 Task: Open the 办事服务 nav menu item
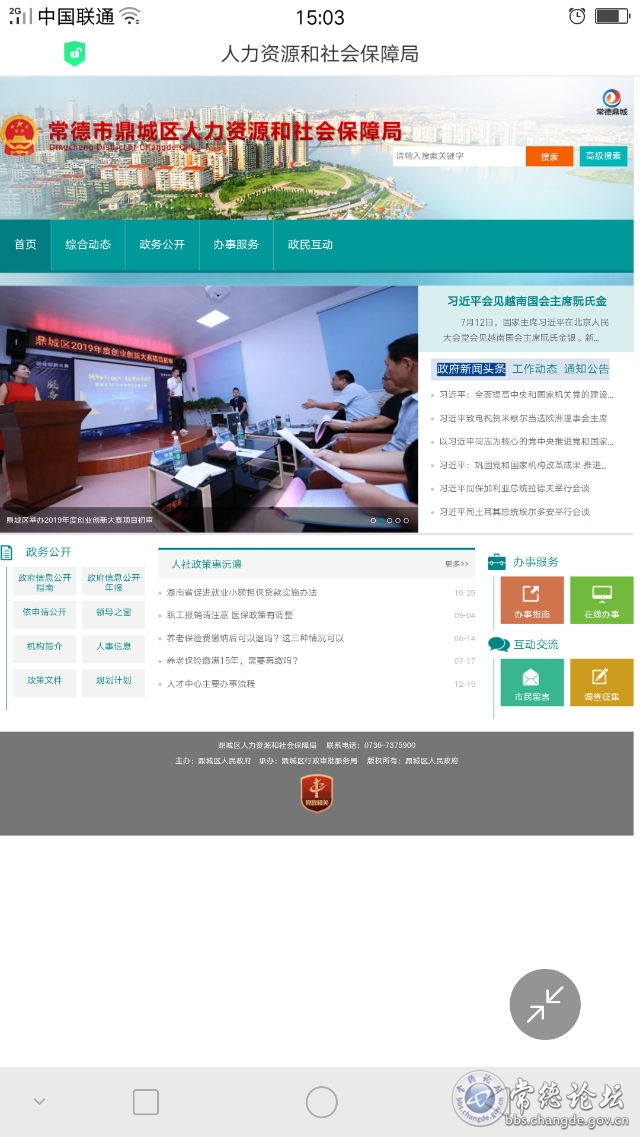[236, 245]
